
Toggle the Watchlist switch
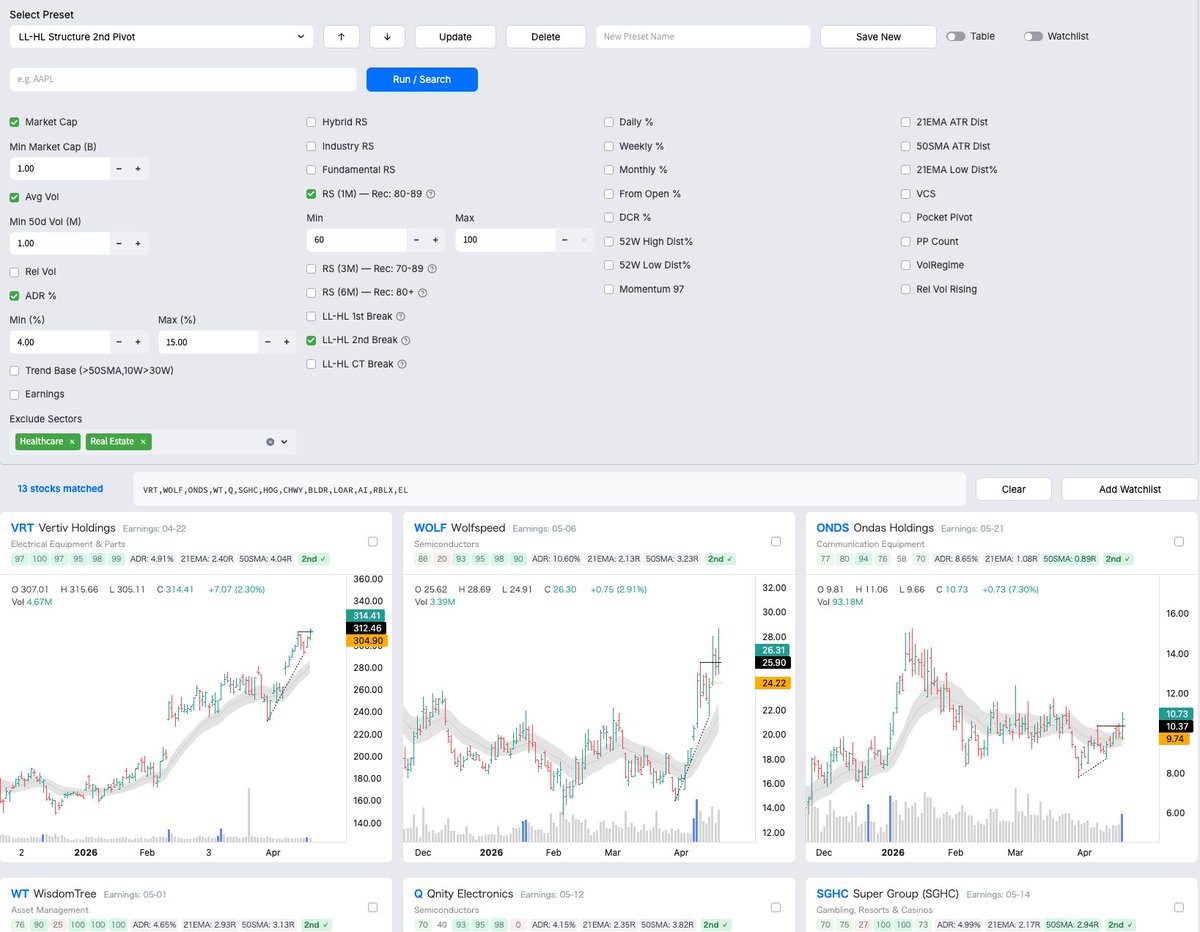click(x=1033, y=36)
